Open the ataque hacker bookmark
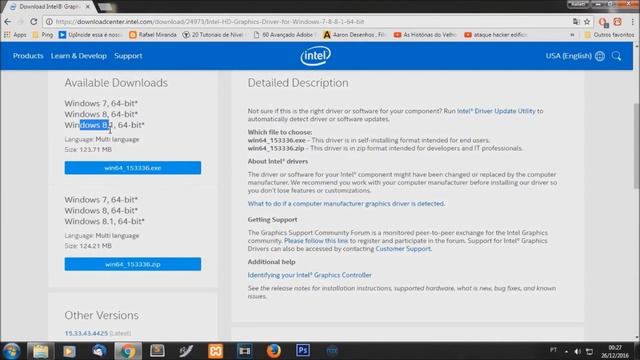 496,35
